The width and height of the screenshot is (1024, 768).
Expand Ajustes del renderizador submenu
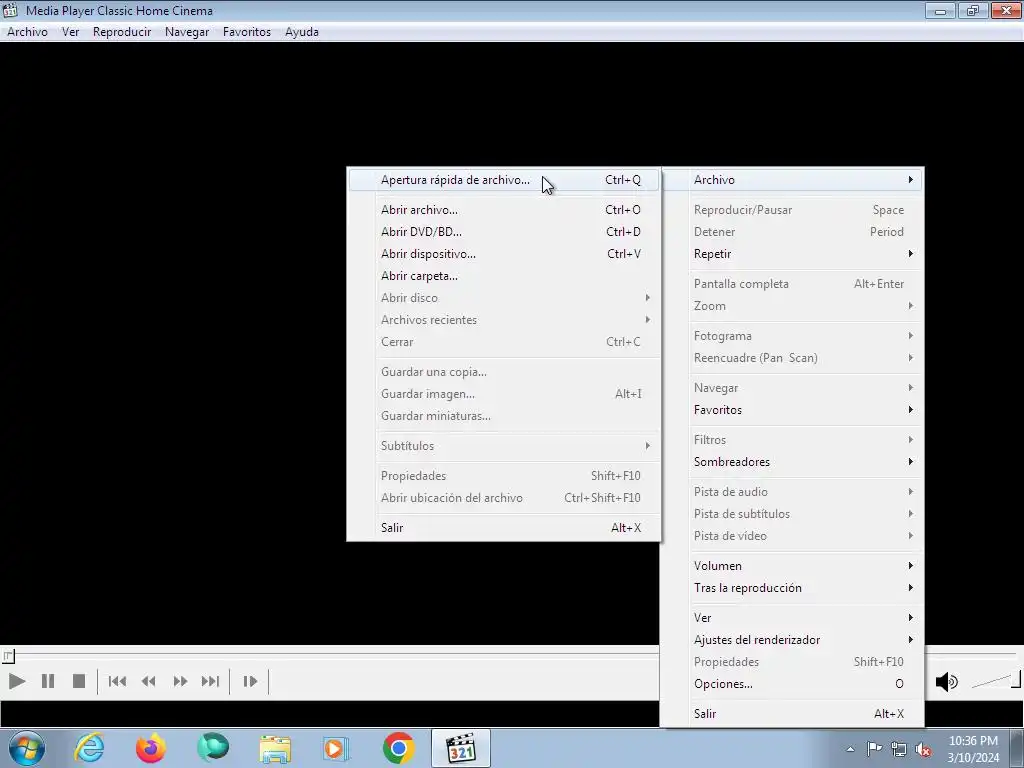click(792, 640)
